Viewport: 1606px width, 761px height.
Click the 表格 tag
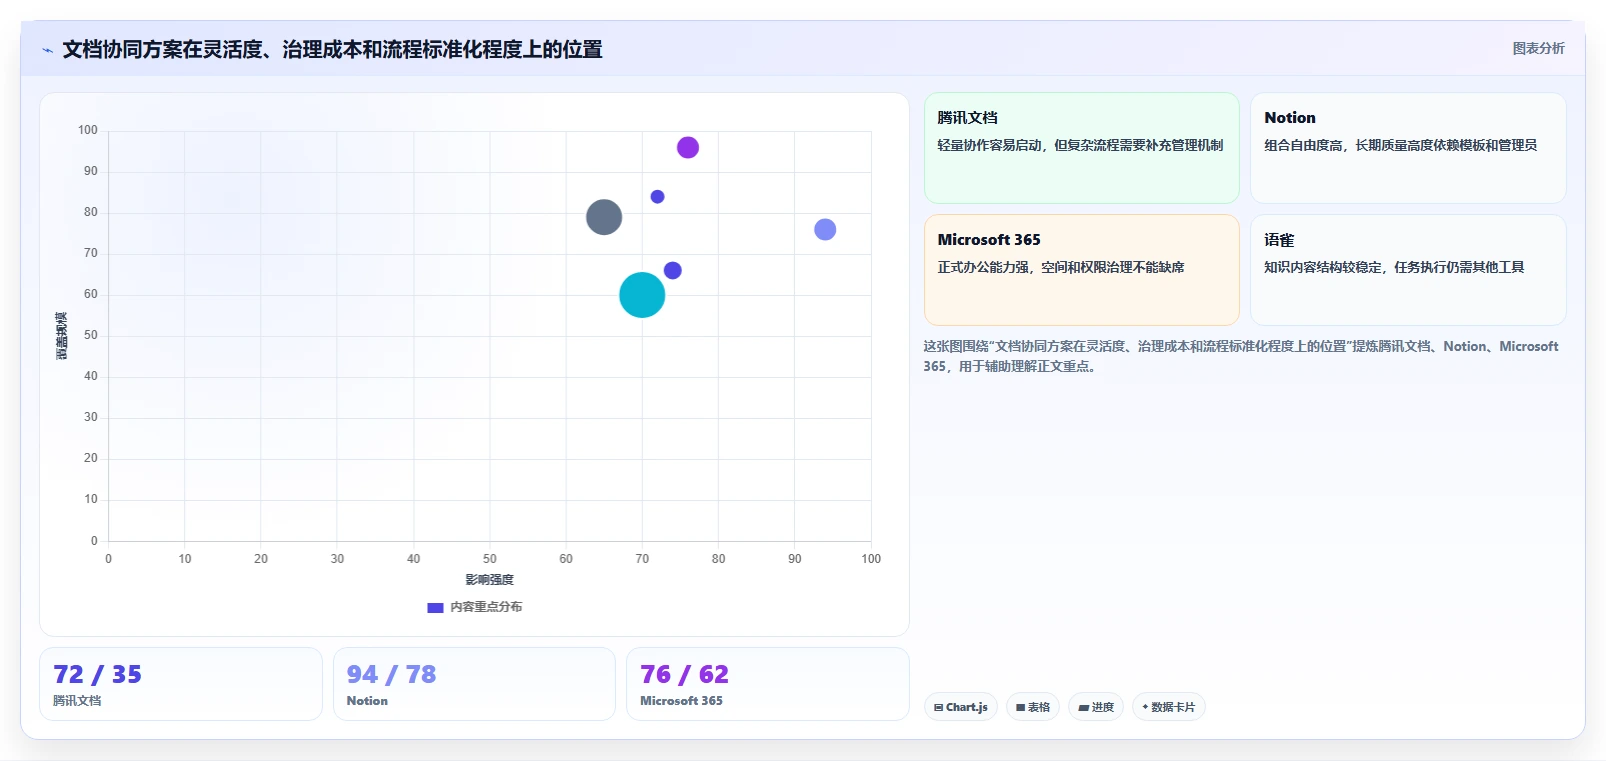pyautogui.click(x=1033, y=707)
